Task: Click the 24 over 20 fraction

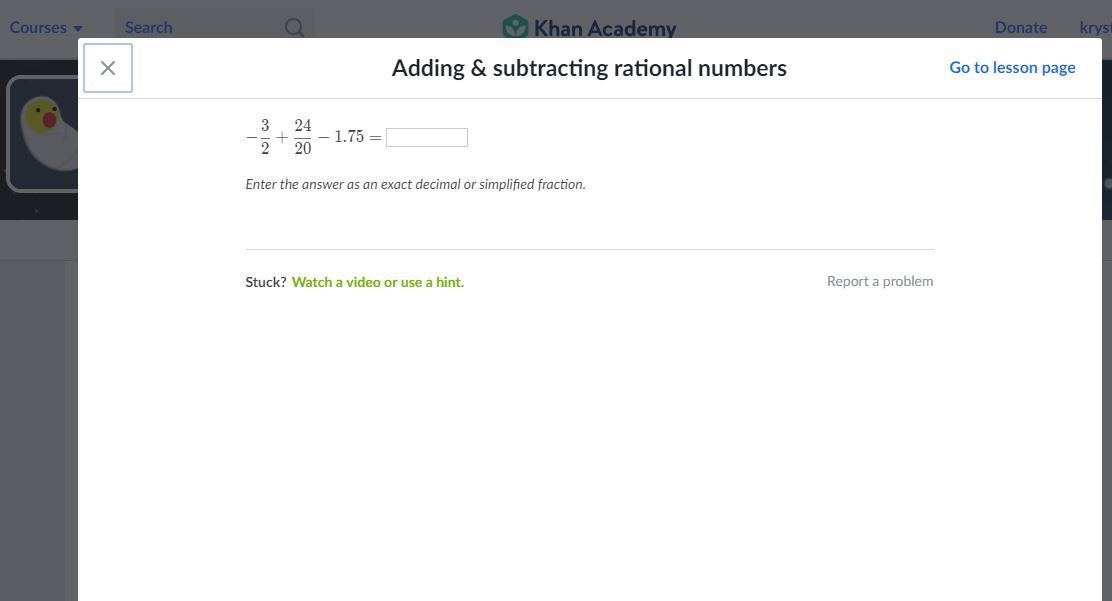Action: point(303,137)
